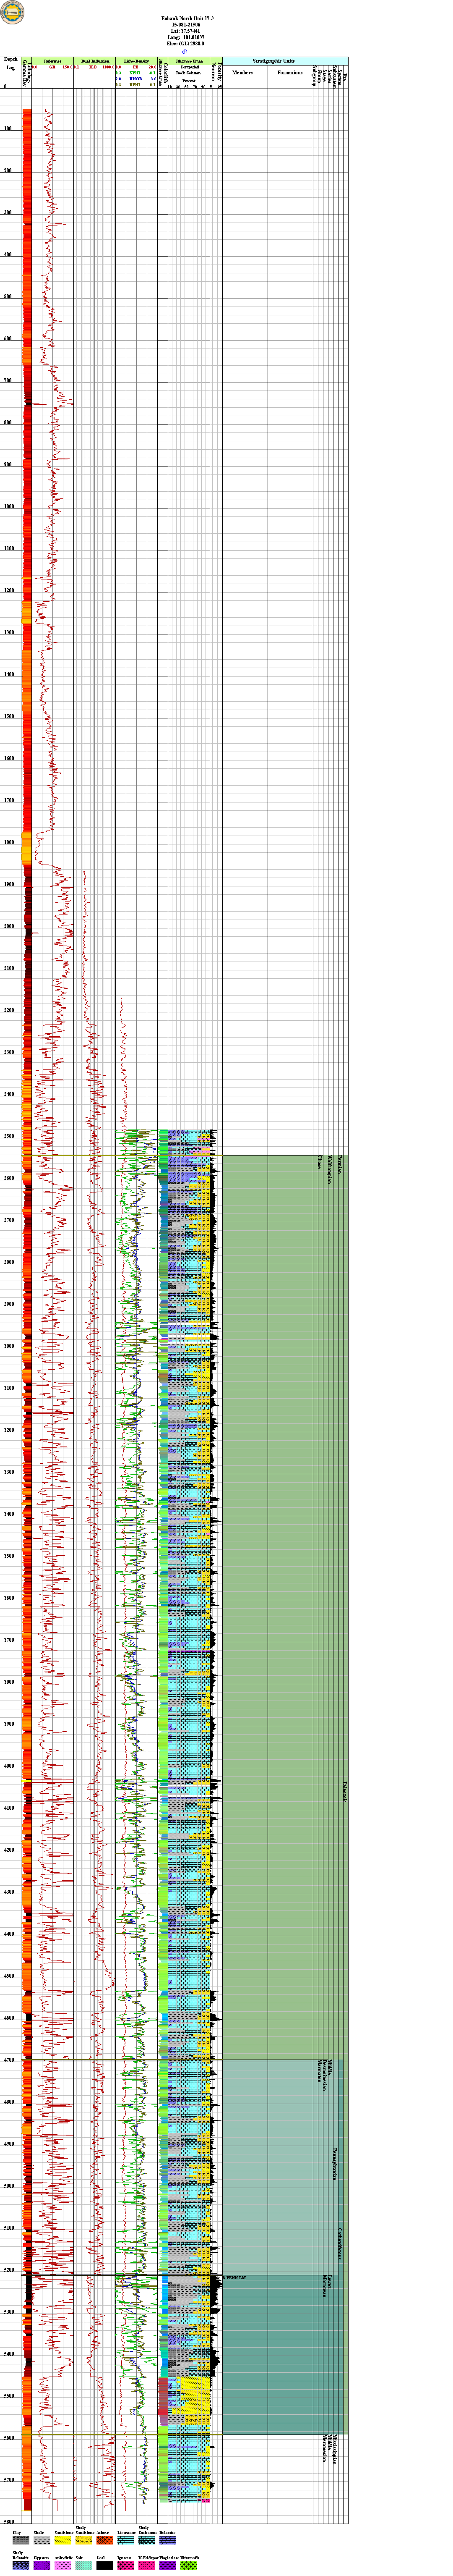The height and width of the screenshot is (2576, 453).
Task: Select the Anhydrite legend swatch
Action: pyautogui.click(x=62, y=2565)
